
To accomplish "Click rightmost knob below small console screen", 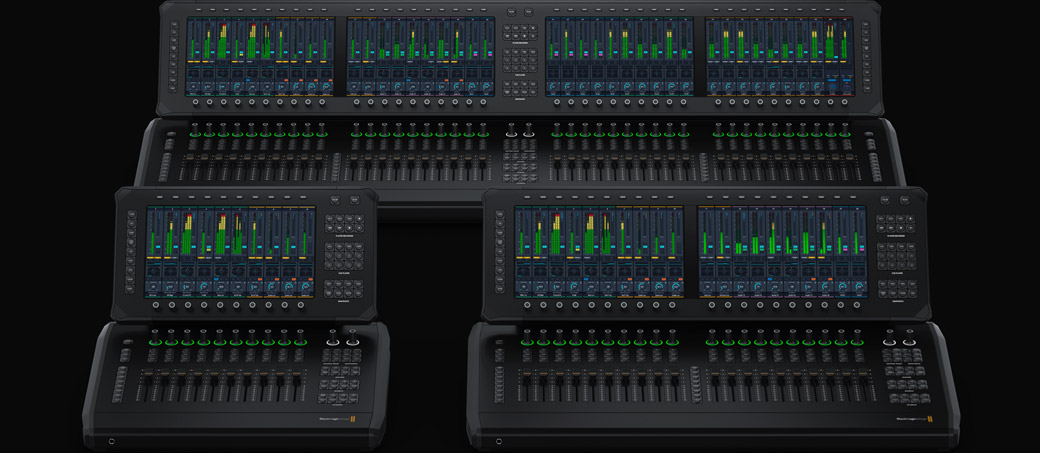I will (300, 306).
